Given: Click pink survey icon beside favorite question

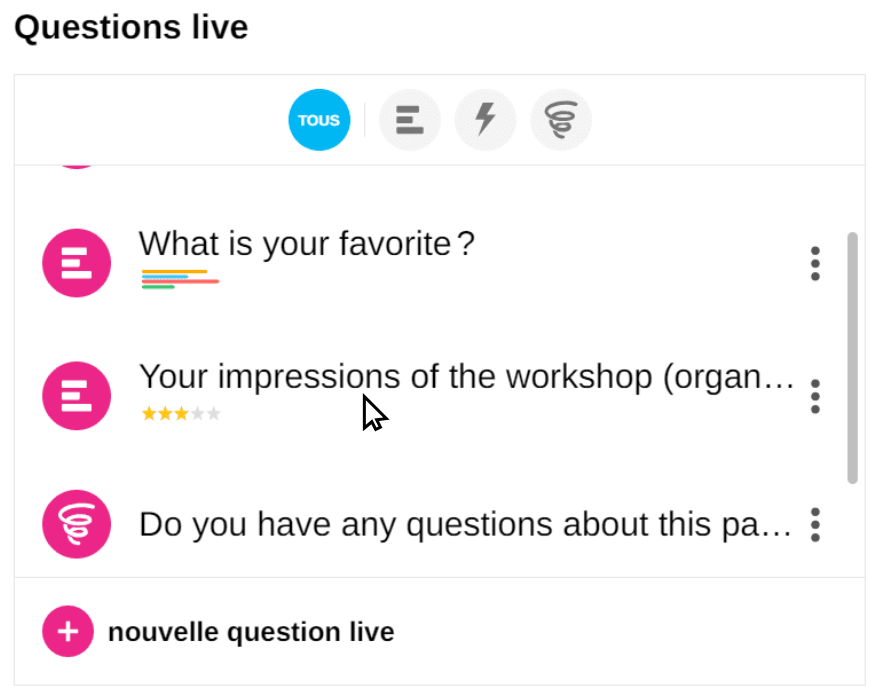Looking at the screenshot, I should coord(76,263).
